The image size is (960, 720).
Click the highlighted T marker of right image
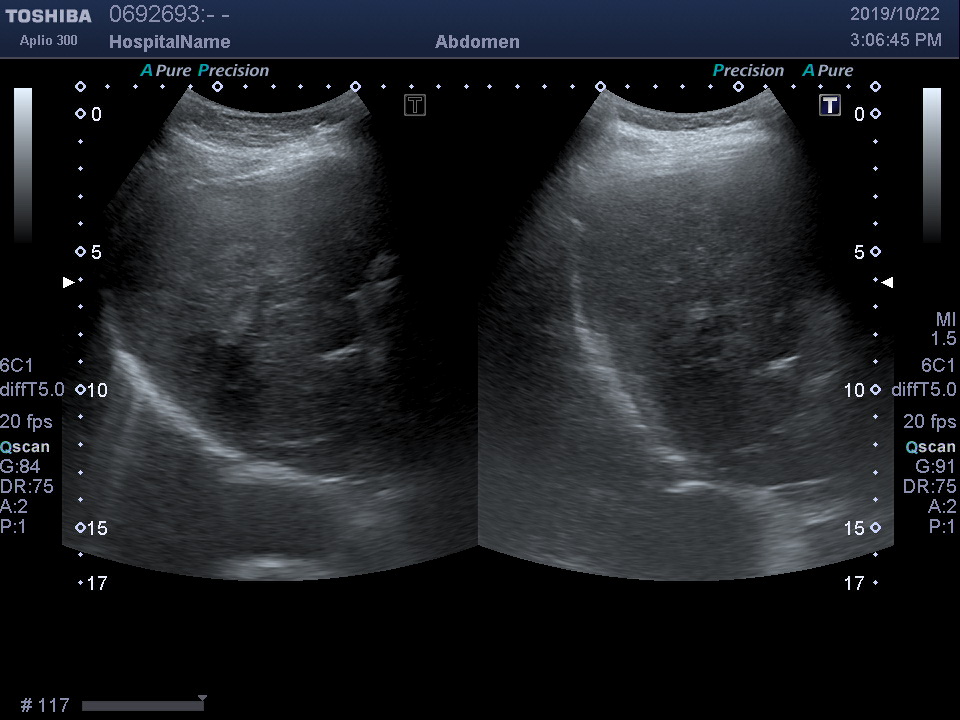pyautogui.click(x=830, y=105)
